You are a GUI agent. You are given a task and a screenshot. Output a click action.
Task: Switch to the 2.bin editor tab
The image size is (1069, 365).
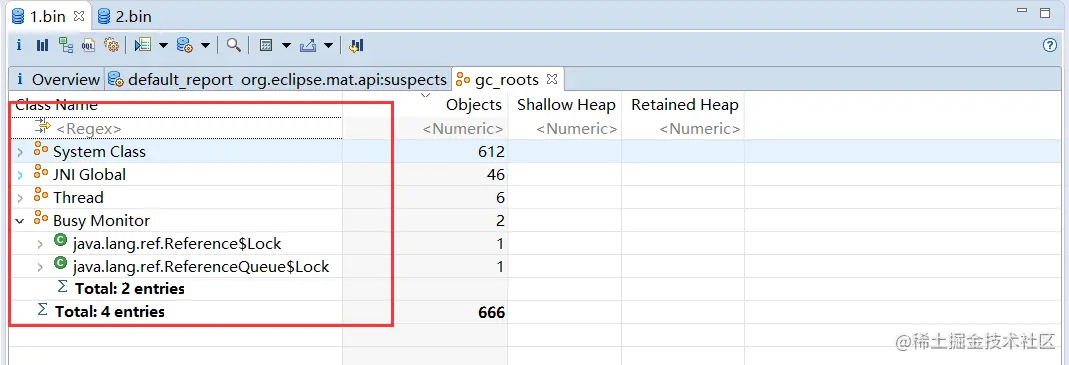pyautogui.click(x=124, y=16)
